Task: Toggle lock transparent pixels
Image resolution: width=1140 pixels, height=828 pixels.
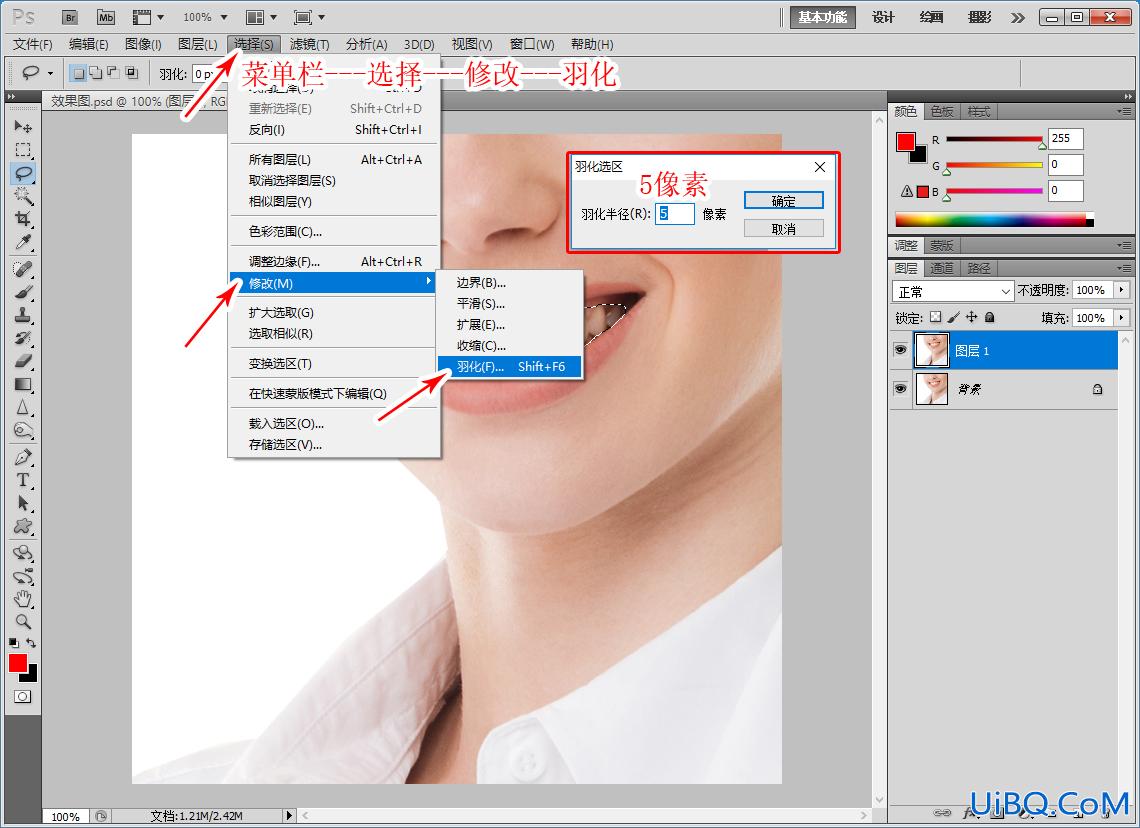Action: click(x=936, y=317)
